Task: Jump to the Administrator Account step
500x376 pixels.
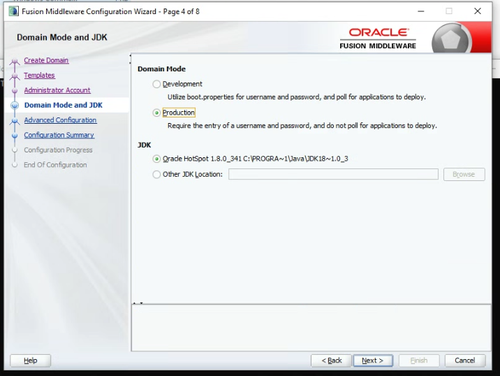Action: [57, 90]
